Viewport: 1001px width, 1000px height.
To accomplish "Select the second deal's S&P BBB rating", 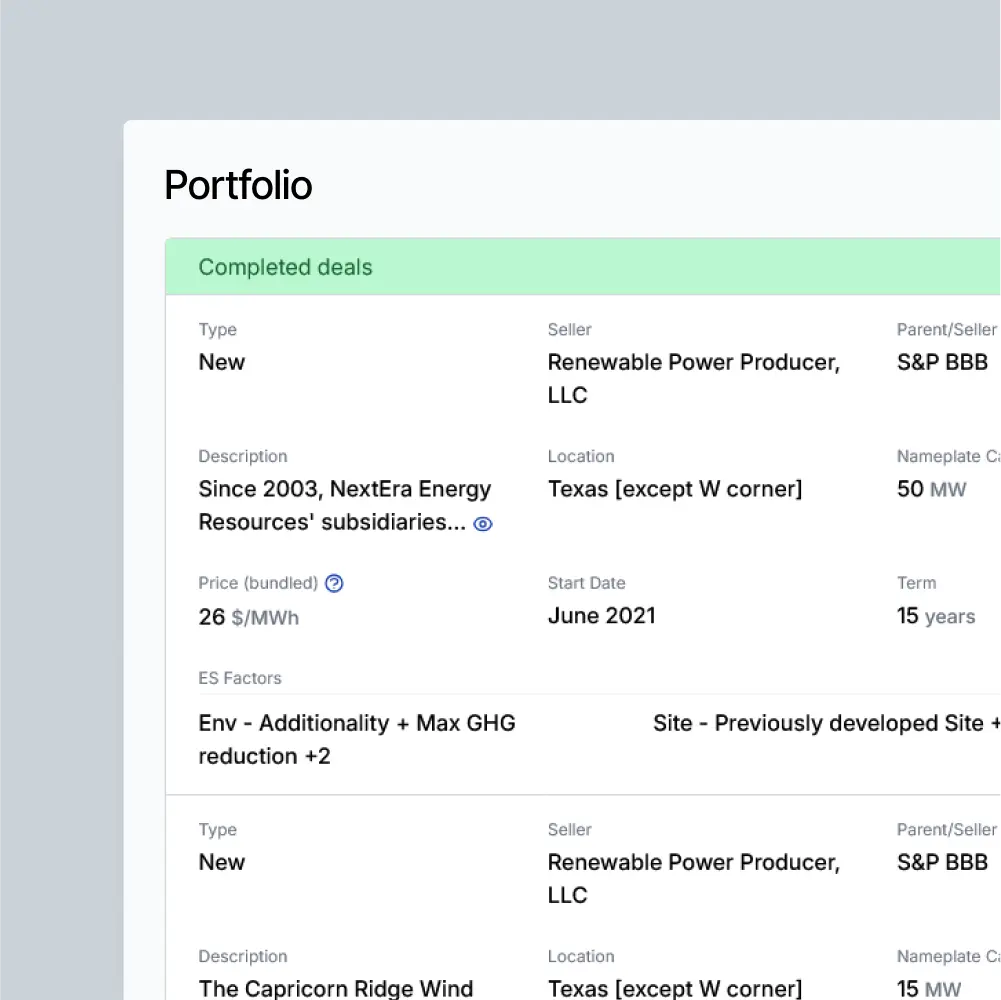I will tap(942, 862).
